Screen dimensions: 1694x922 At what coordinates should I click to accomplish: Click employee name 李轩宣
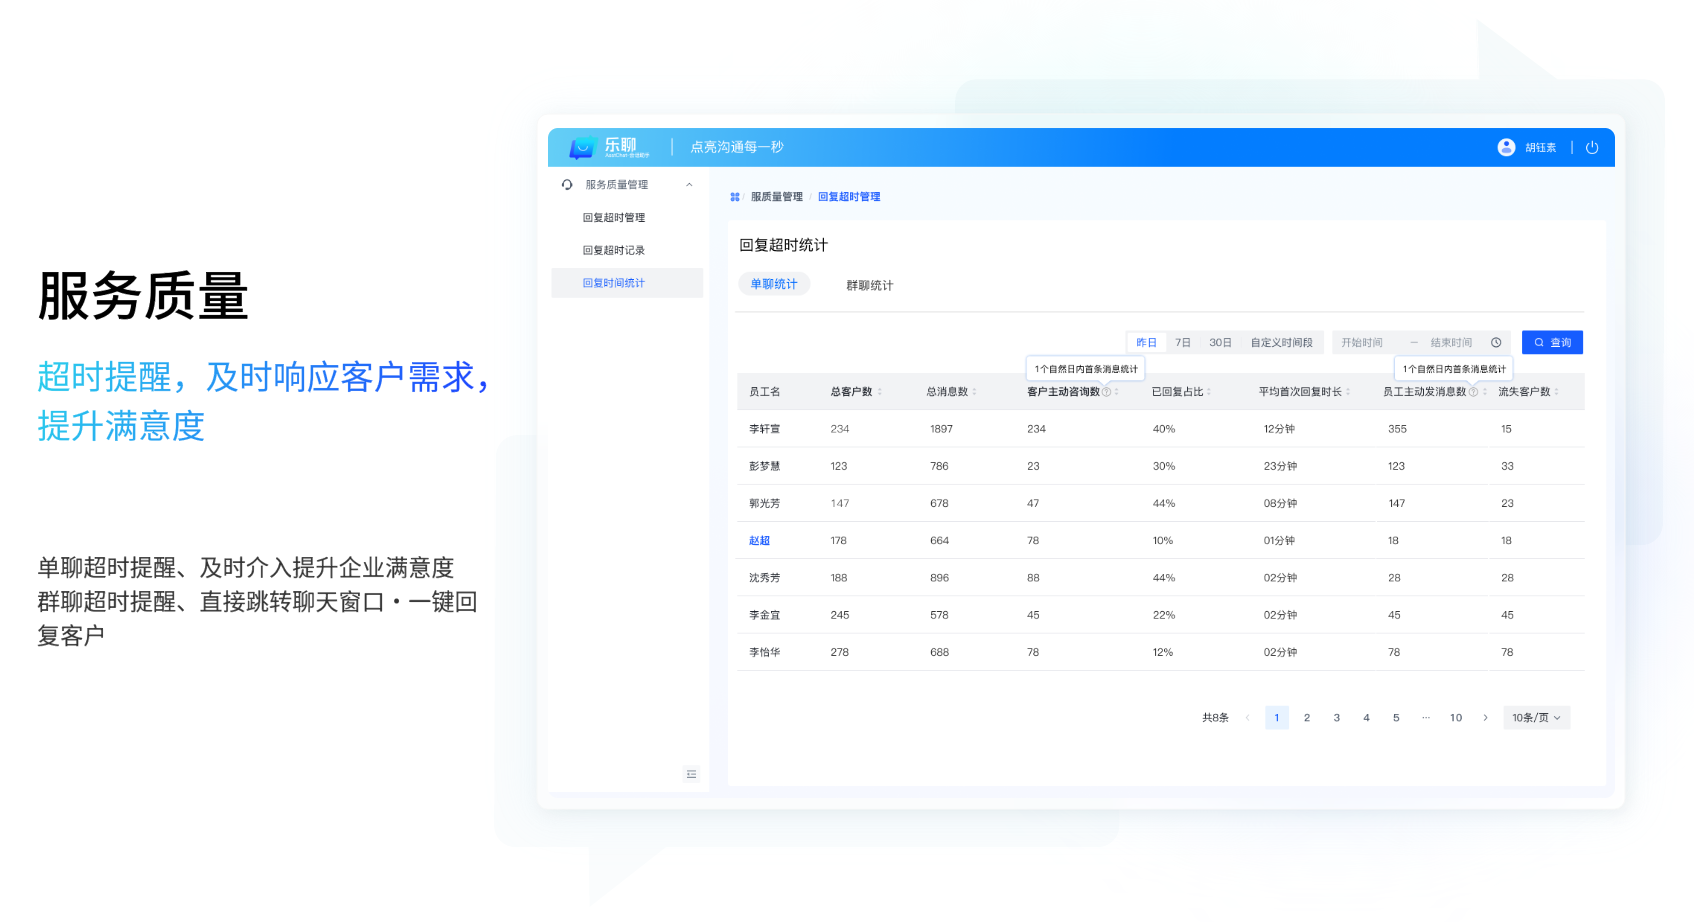click(x=764, y=429)
